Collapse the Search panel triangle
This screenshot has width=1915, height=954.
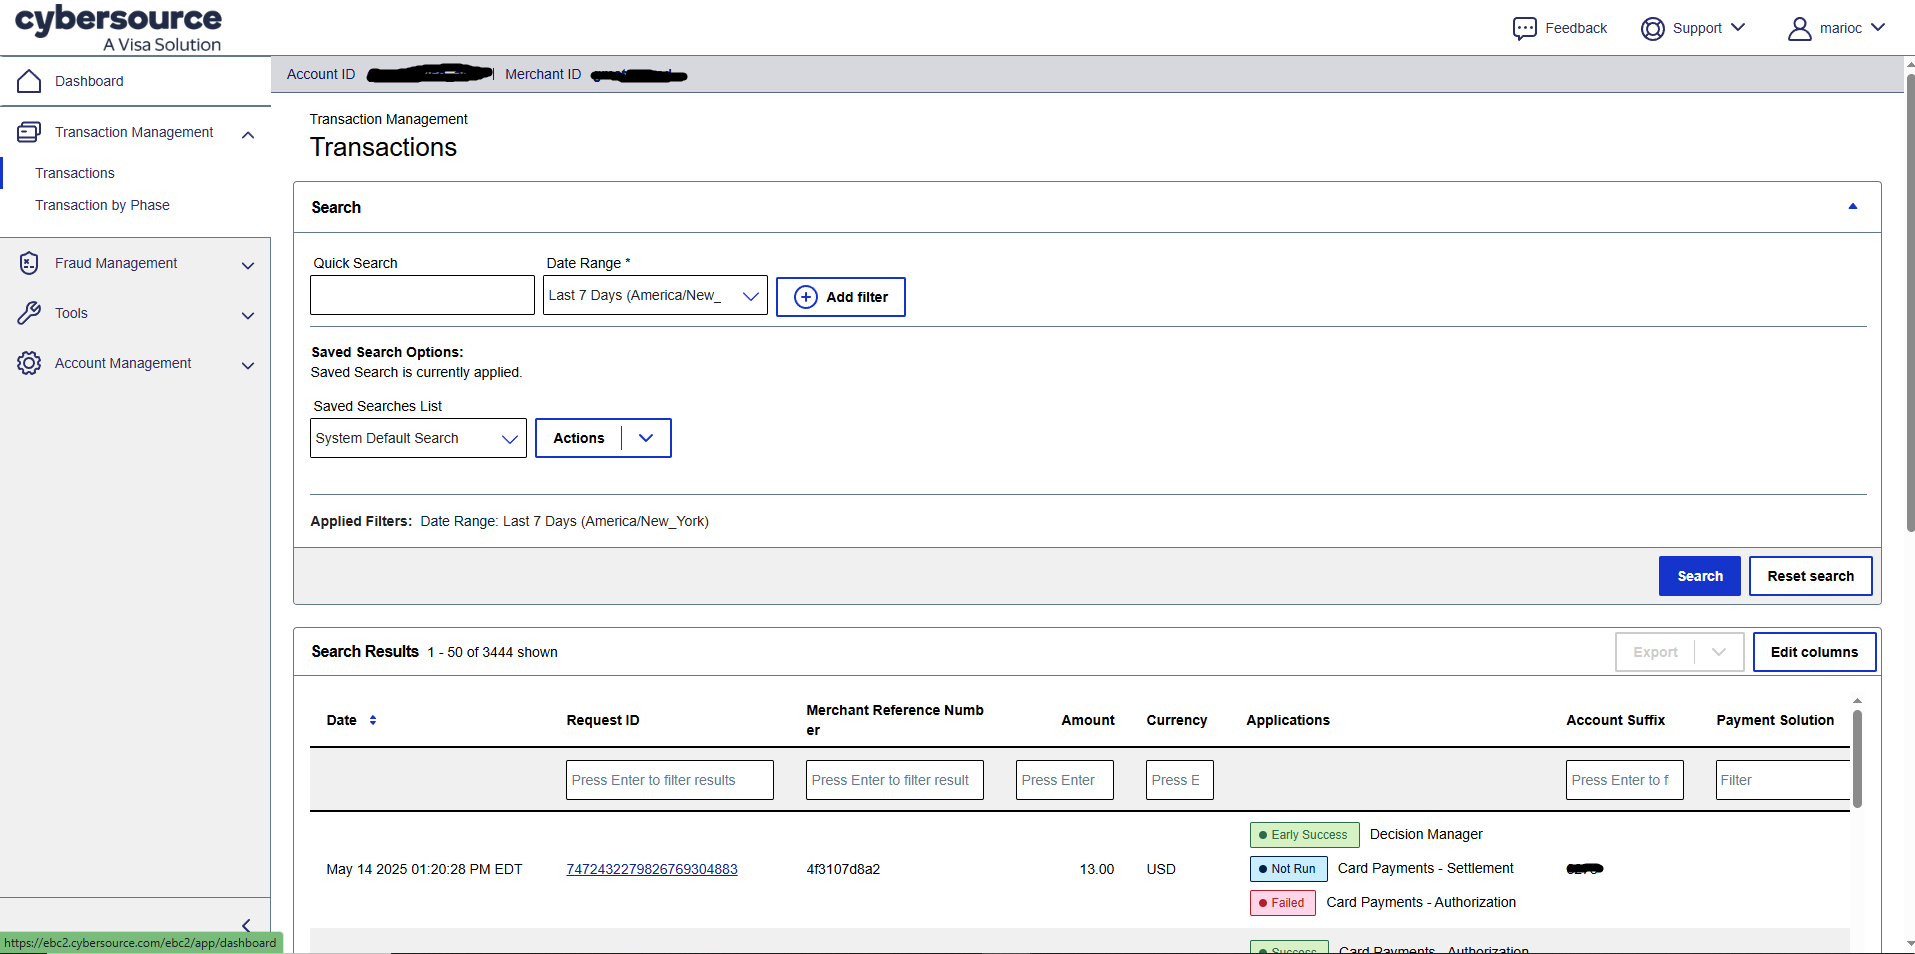tap(1852, 206)
